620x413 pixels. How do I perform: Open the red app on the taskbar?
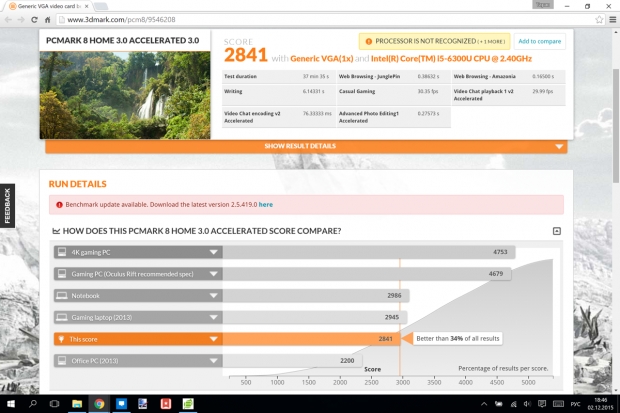pyautogui.click(x=166, y=404)
